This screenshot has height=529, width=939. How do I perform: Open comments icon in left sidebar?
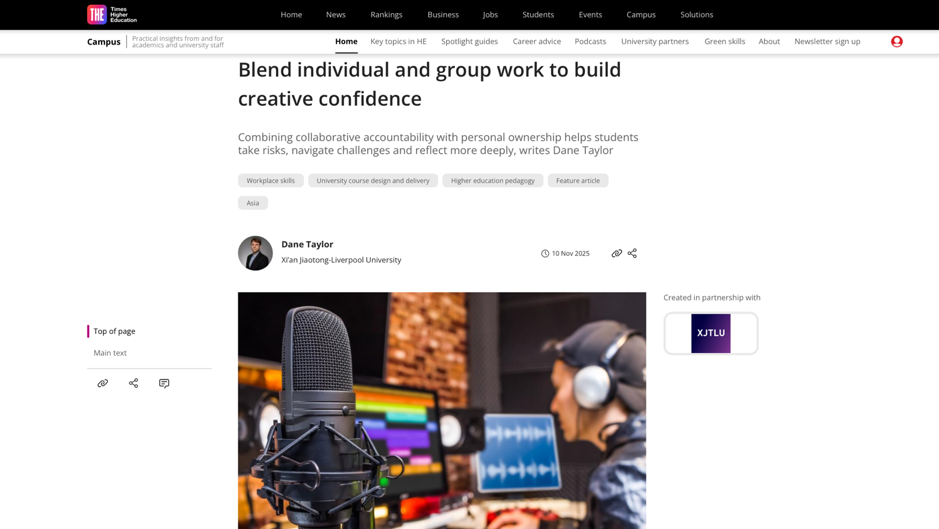164,383
